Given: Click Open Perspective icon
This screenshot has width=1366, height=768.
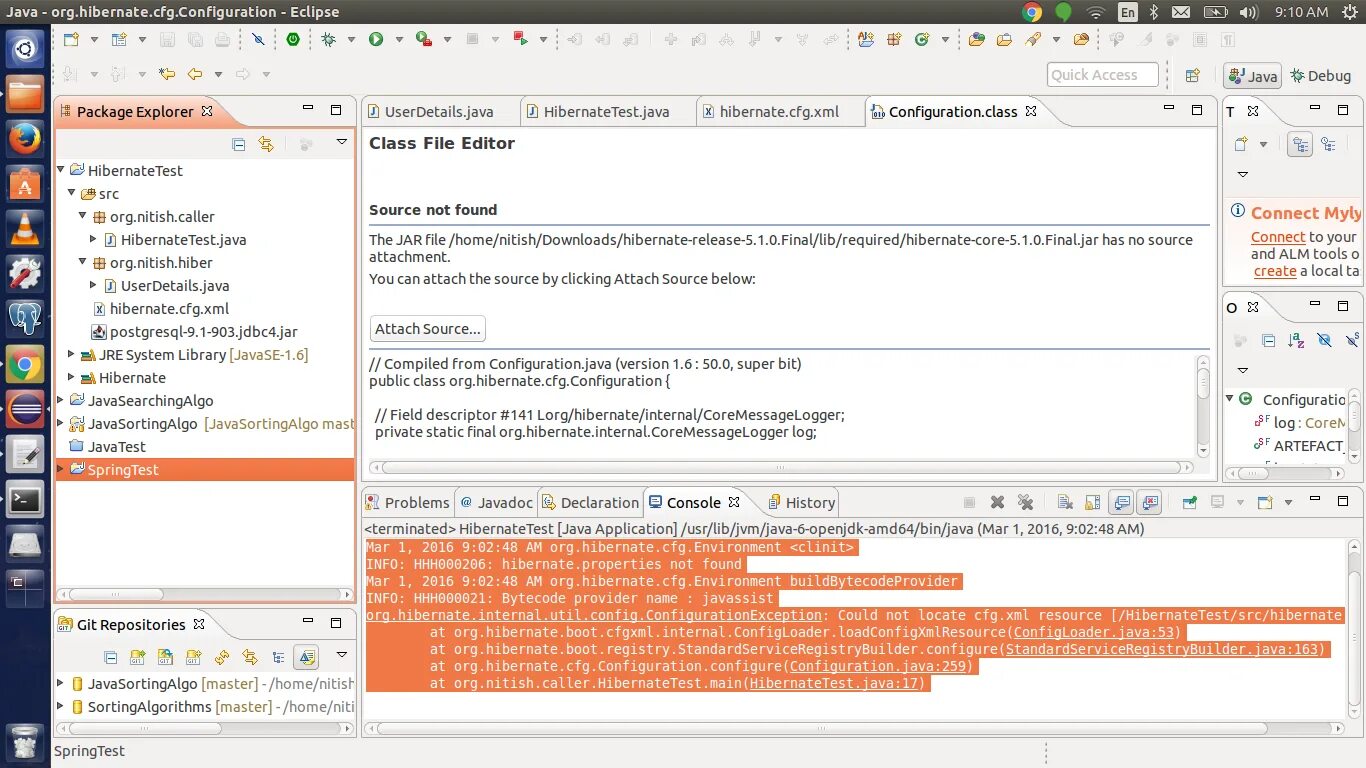Looking at the screenshot, I should pos(1192,75).
